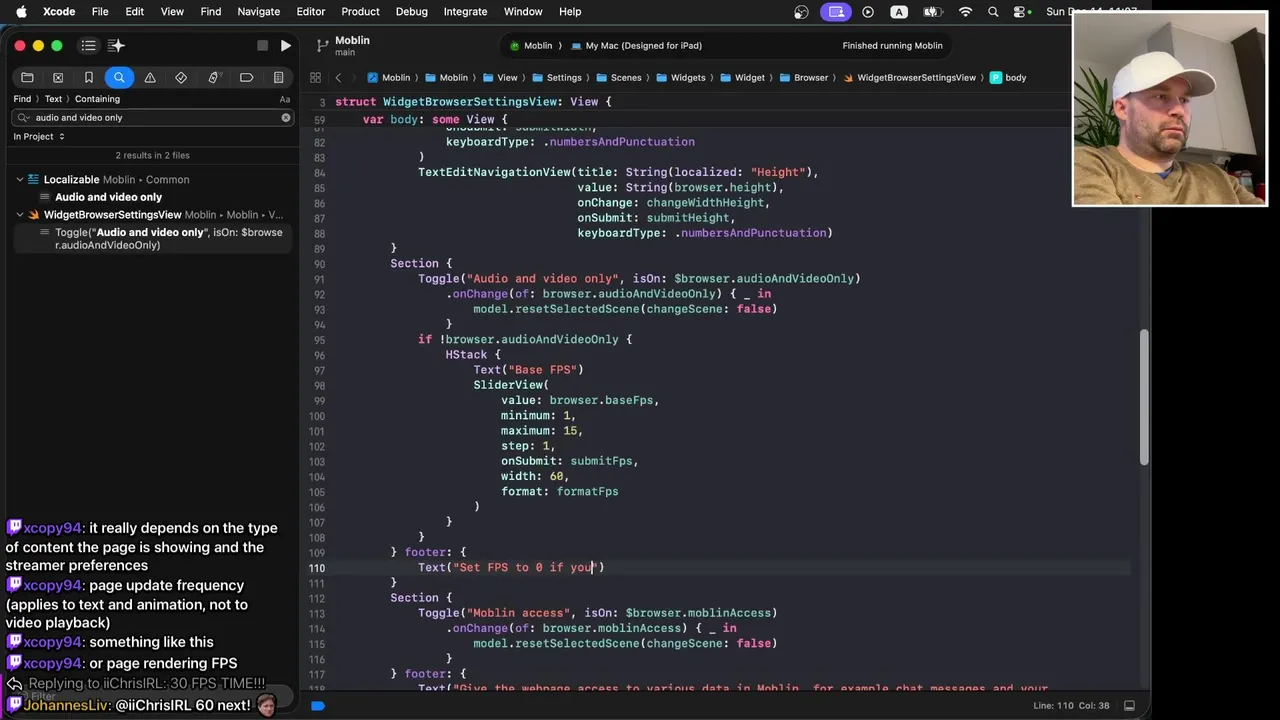Click the 'Finished running Moblin' status
Image resolution: width=1280 pixels, height=720 pixels.
point(892,45)
